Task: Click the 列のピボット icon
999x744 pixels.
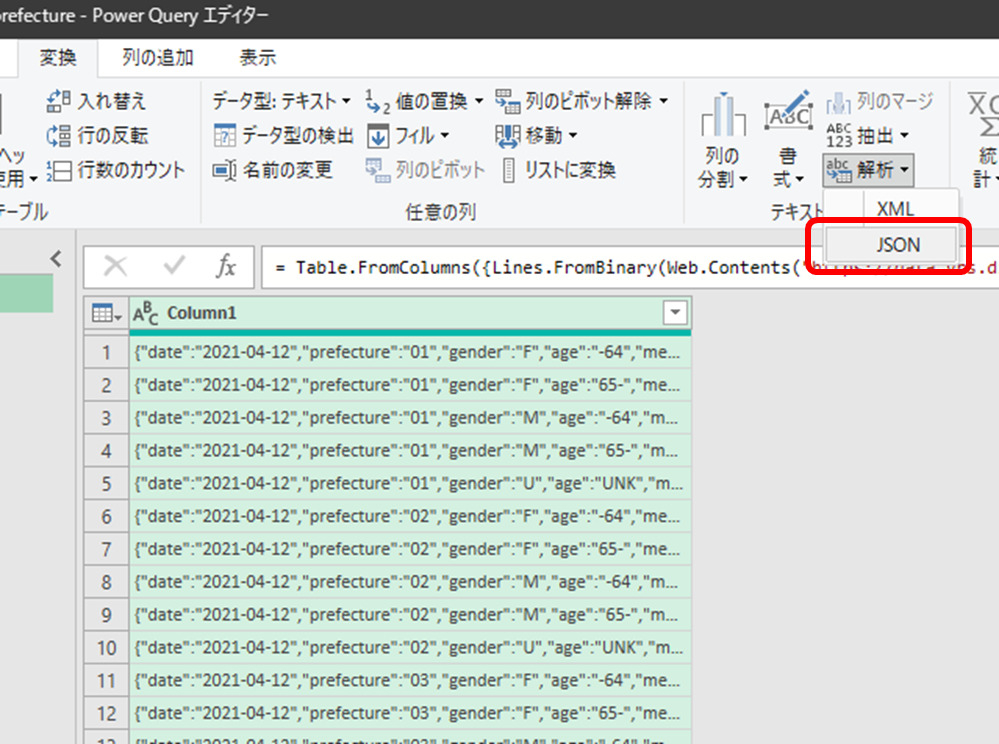Action: (x=378, y=170)
